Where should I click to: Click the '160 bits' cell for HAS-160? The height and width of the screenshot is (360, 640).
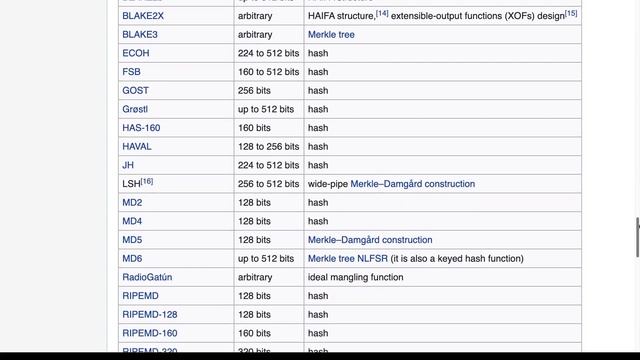tap(269, 128)
